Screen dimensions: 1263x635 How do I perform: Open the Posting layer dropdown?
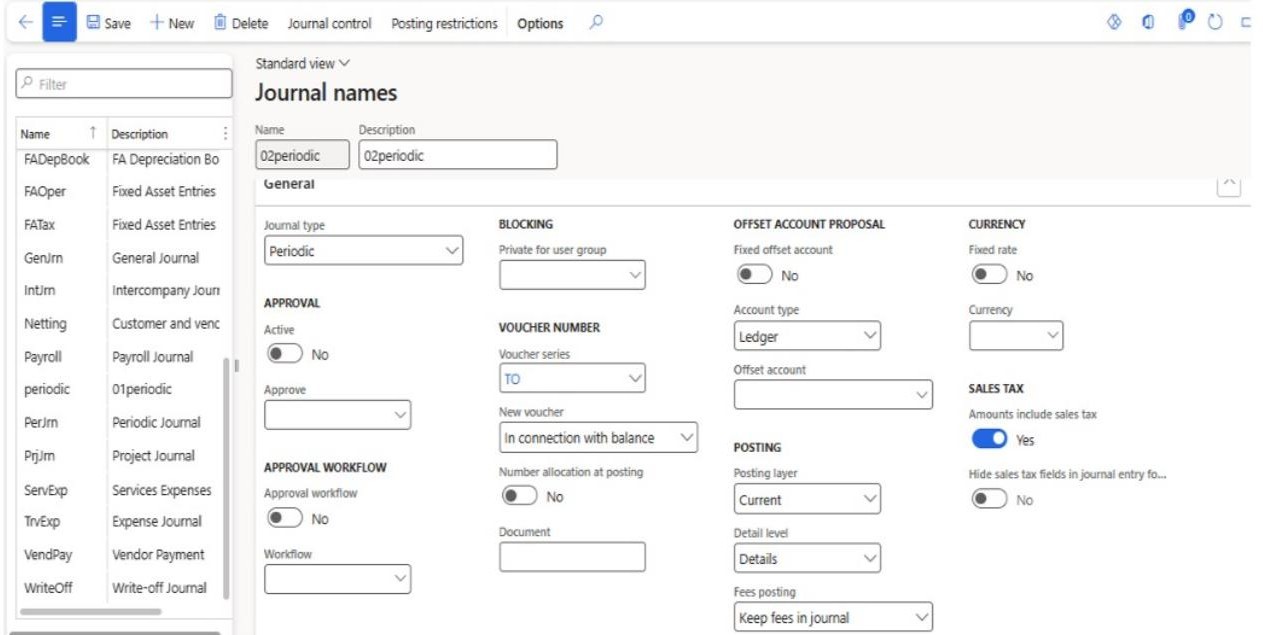(x=807, y=499)
